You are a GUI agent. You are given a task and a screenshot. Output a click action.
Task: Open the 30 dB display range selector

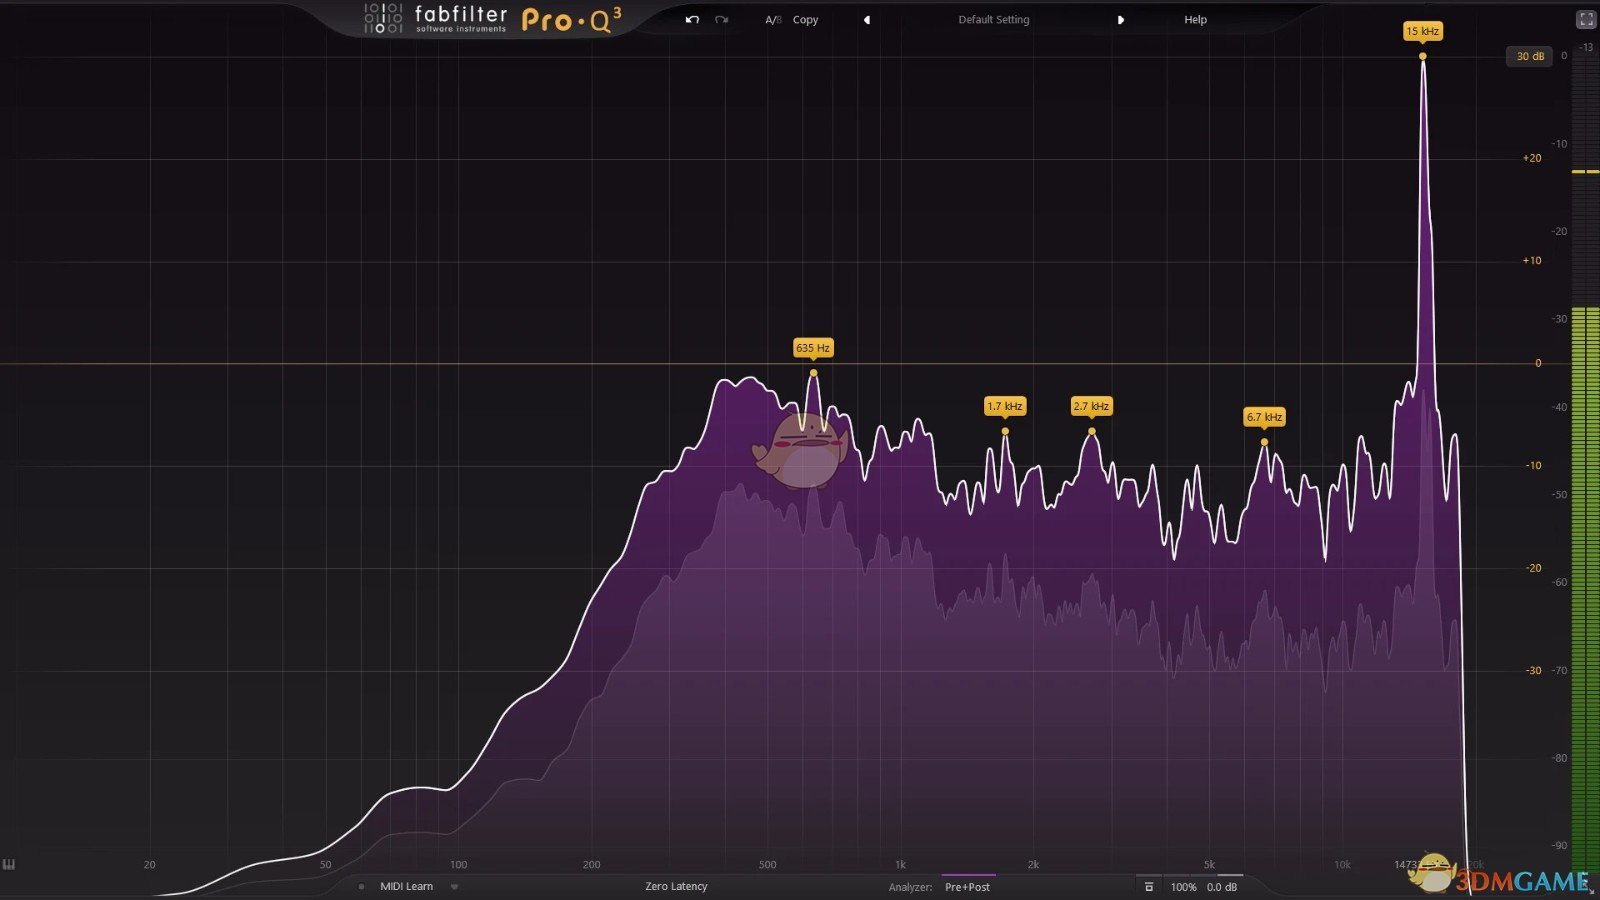[1529, 56]
